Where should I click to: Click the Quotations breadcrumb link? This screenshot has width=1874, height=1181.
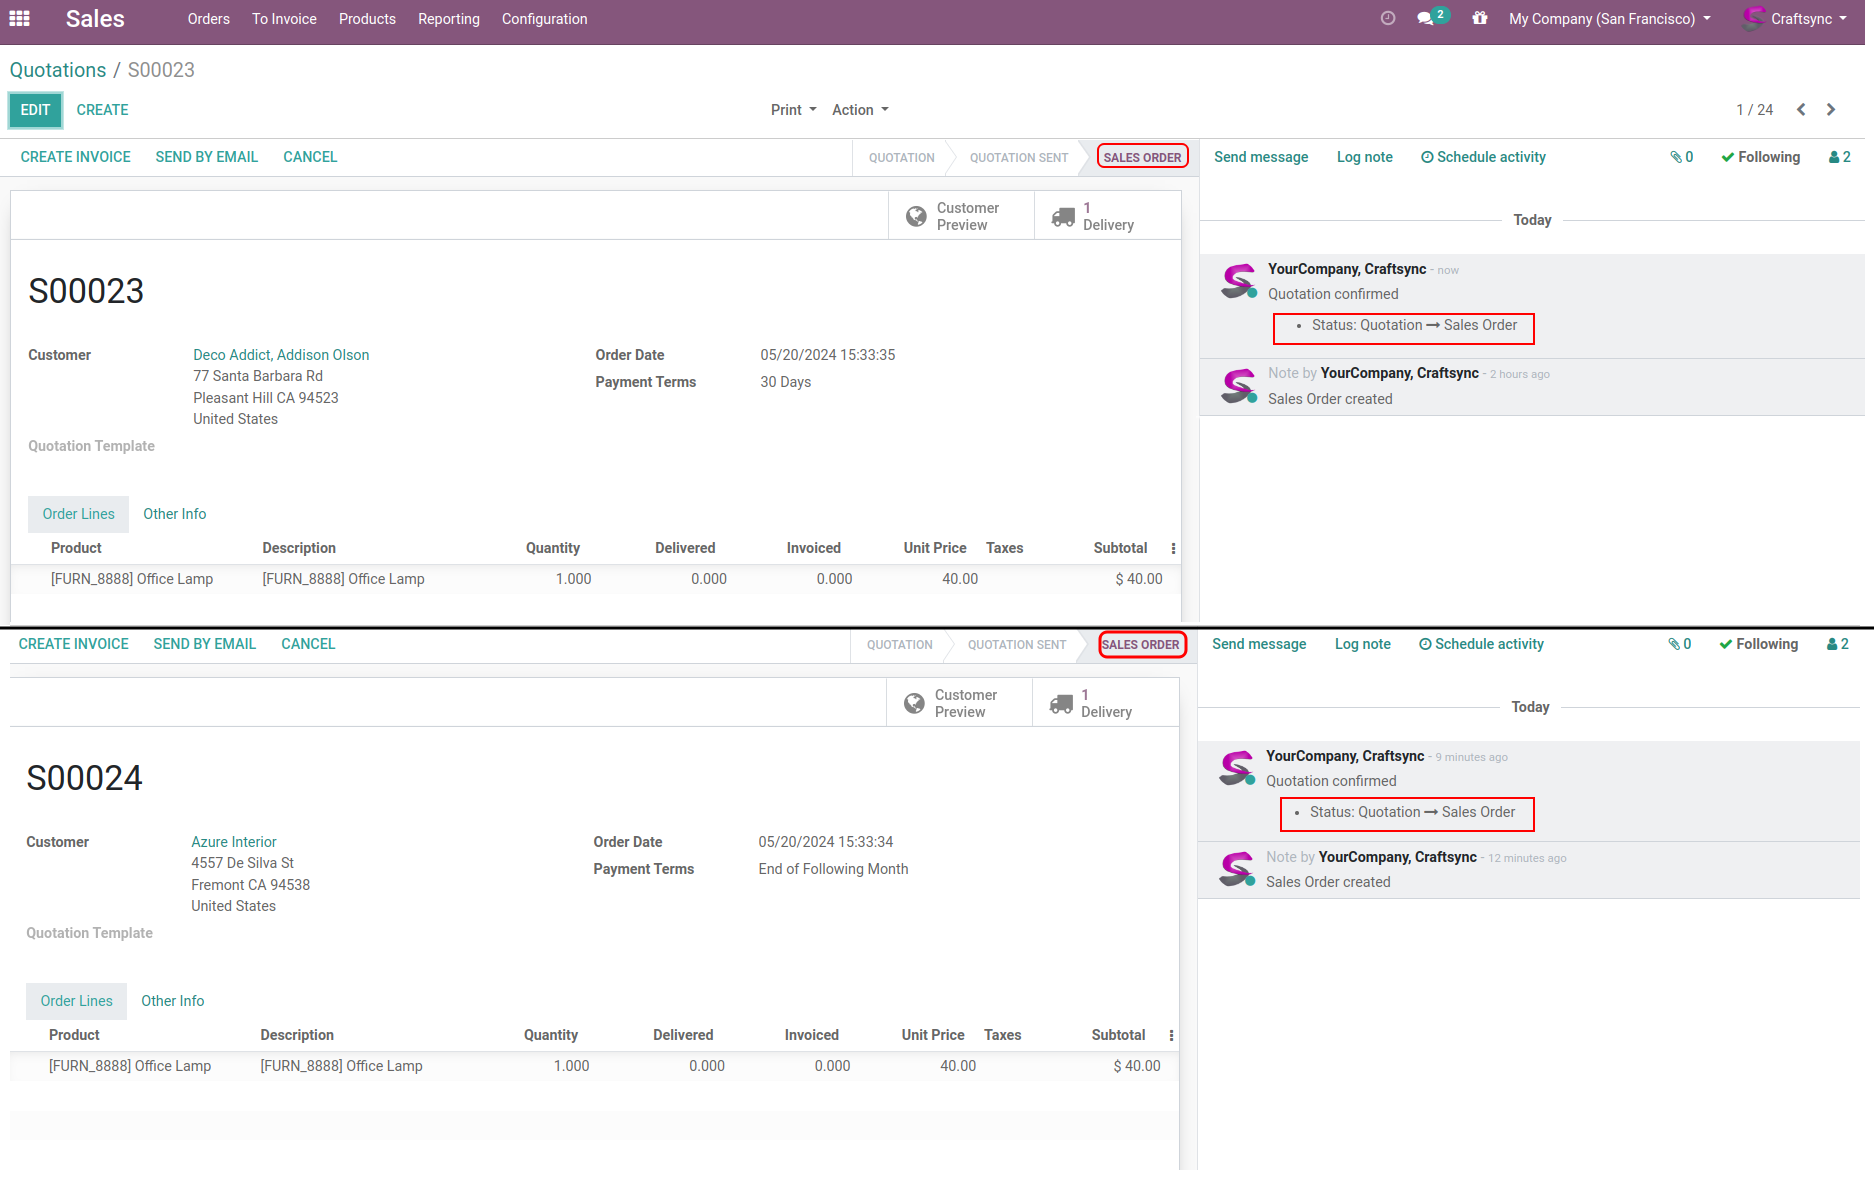pos(58,70)
